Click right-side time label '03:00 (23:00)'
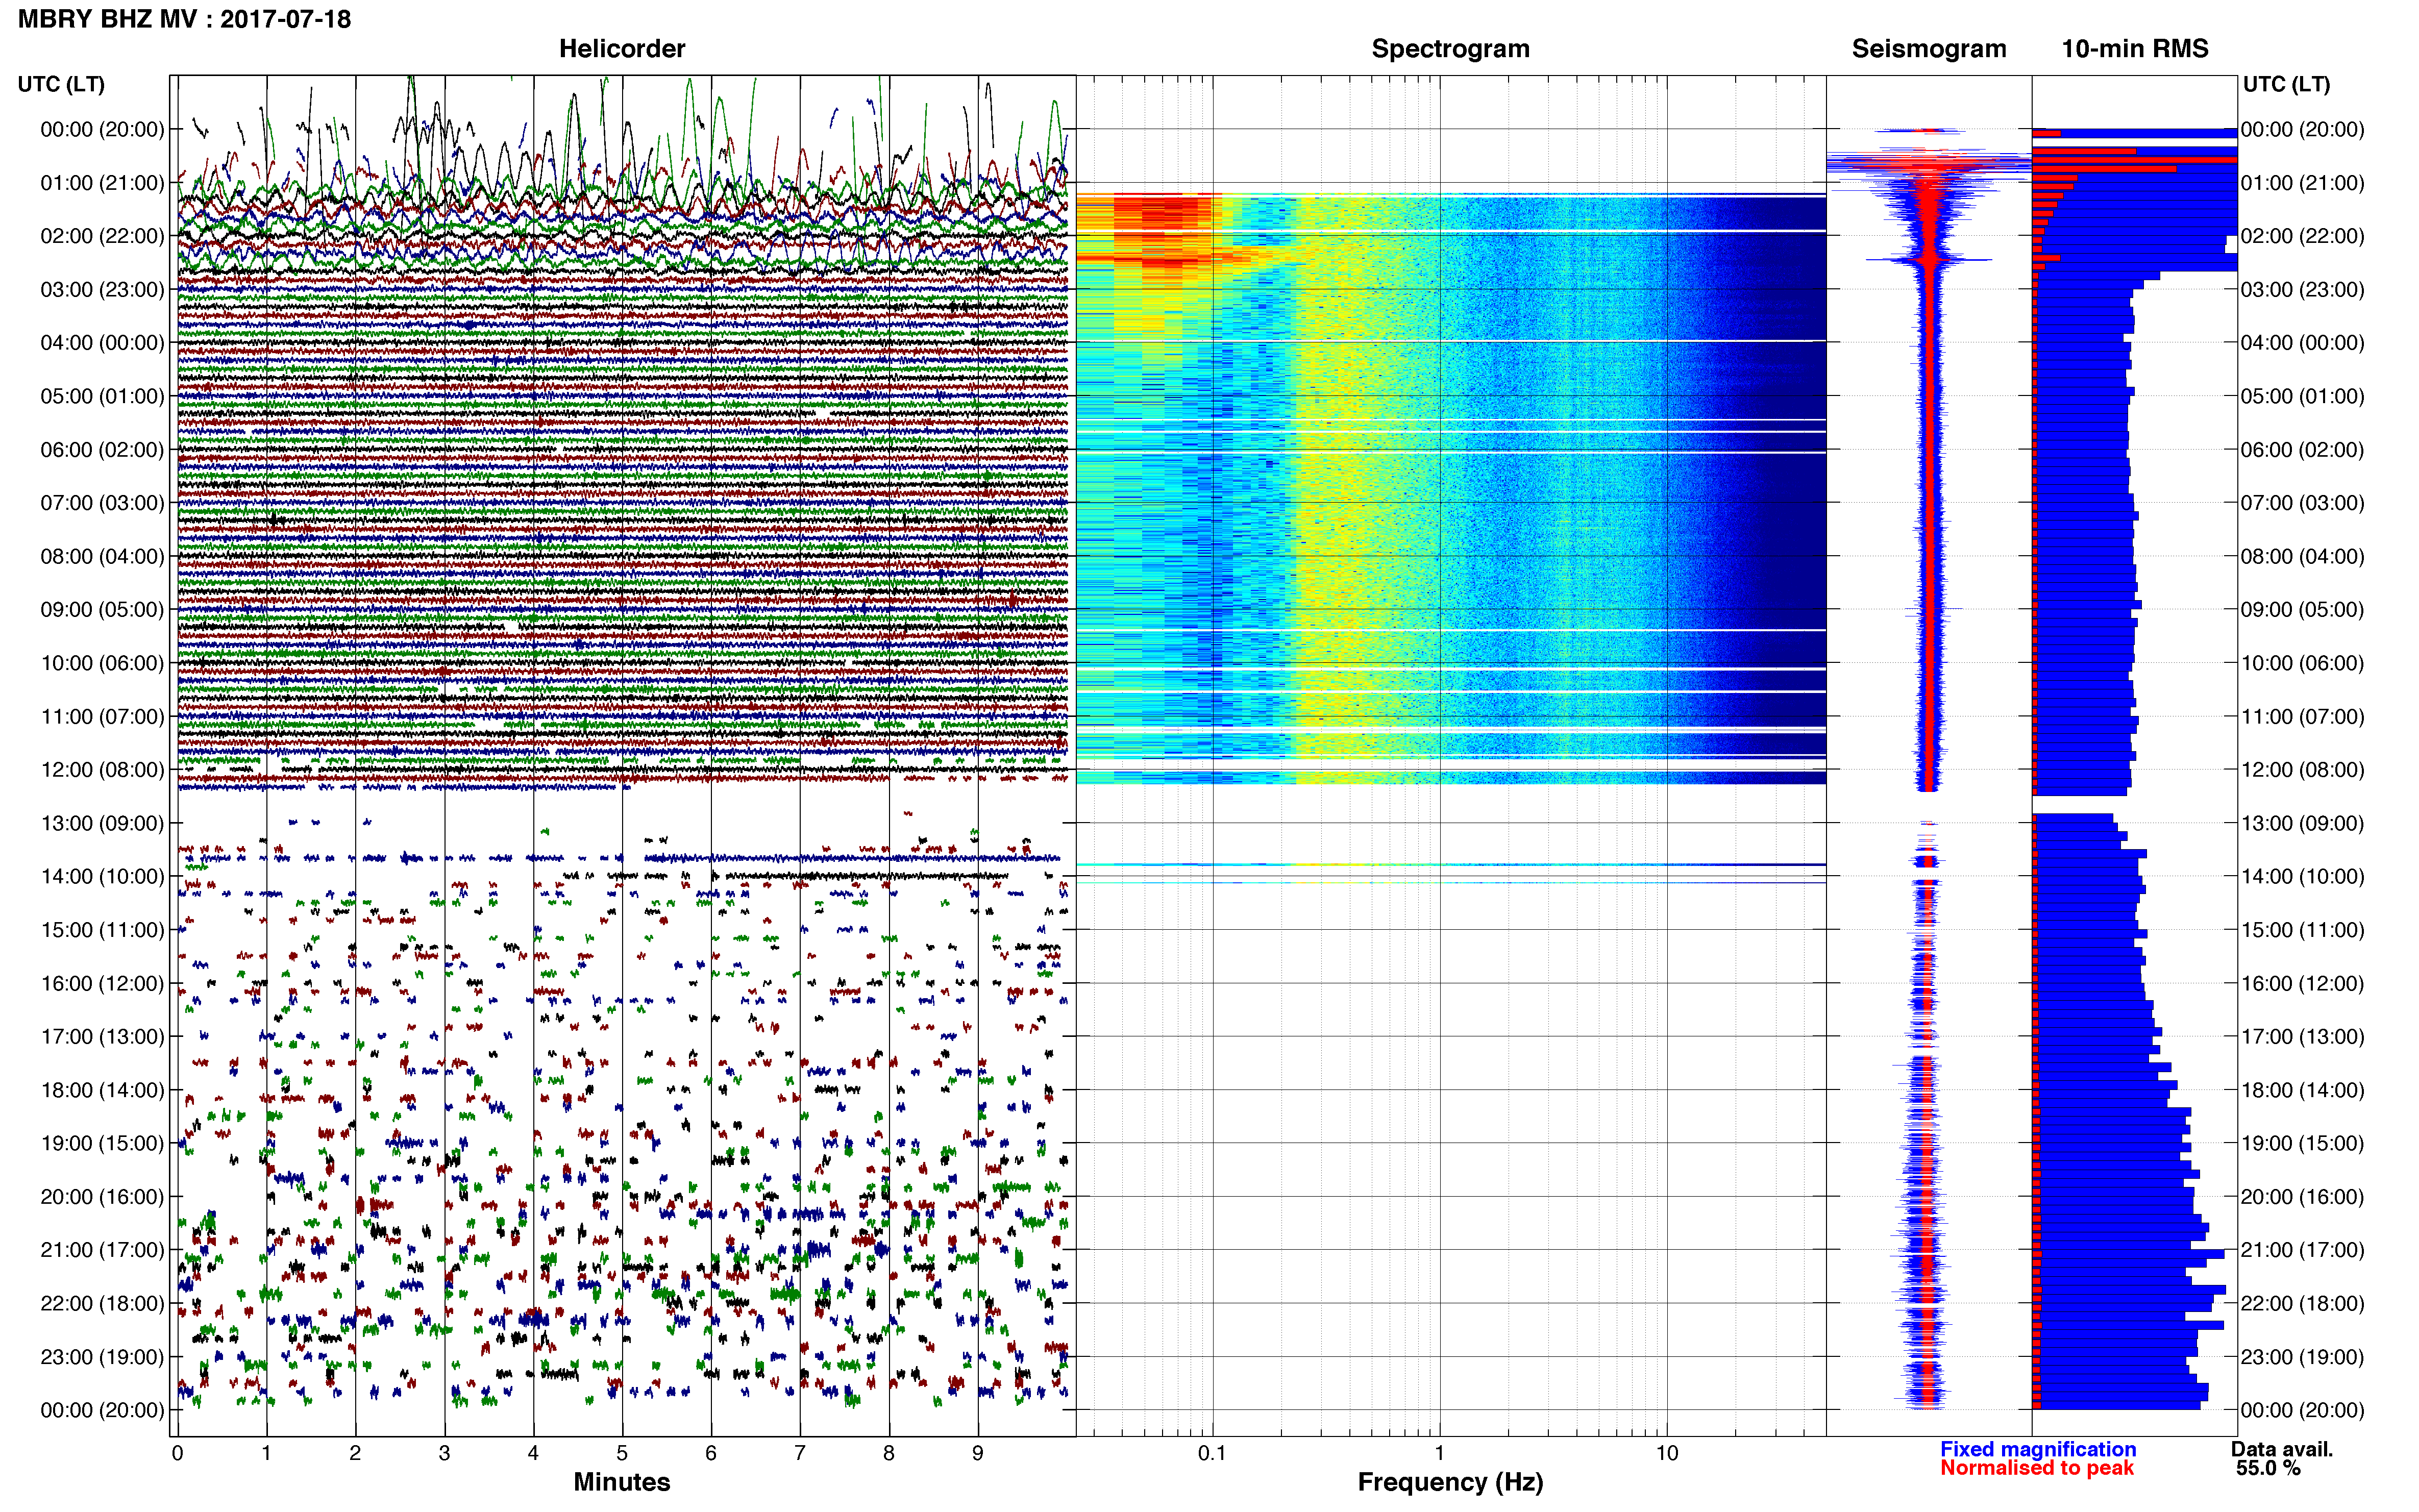Screen dimensions: 2419x1512 tap(2302, 289)
